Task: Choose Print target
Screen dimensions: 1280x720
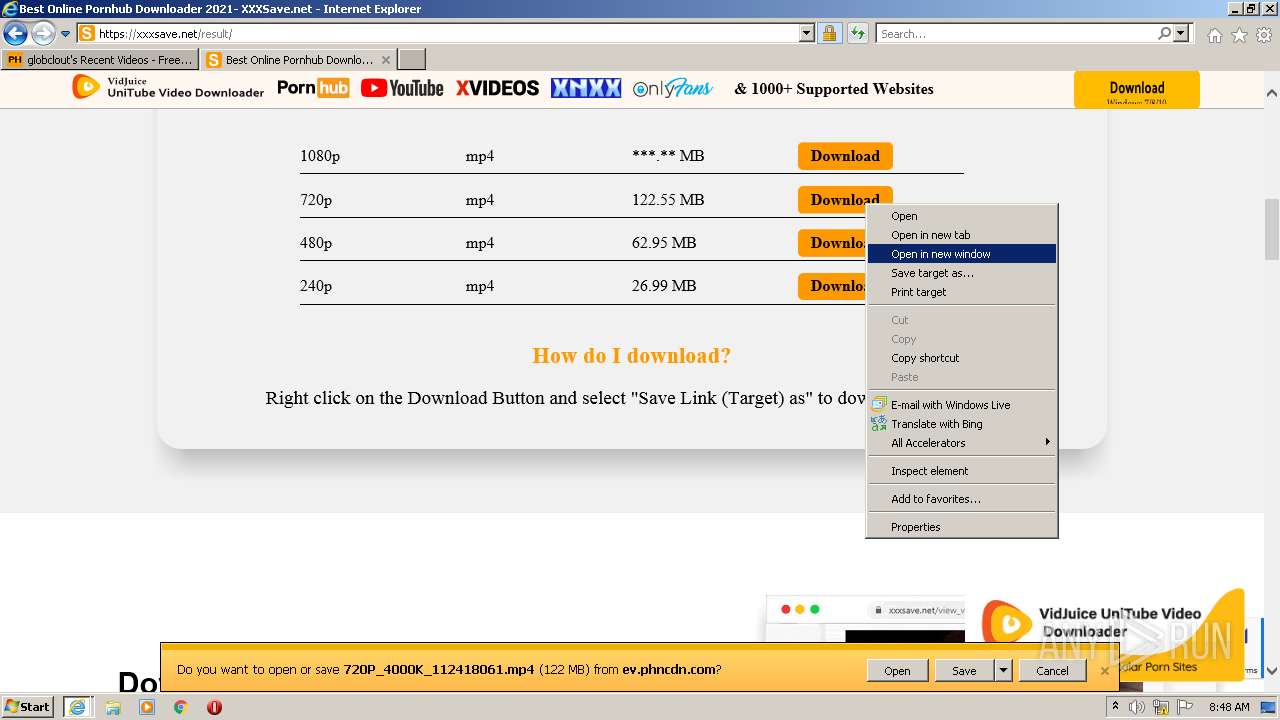Action: point(961,292)
